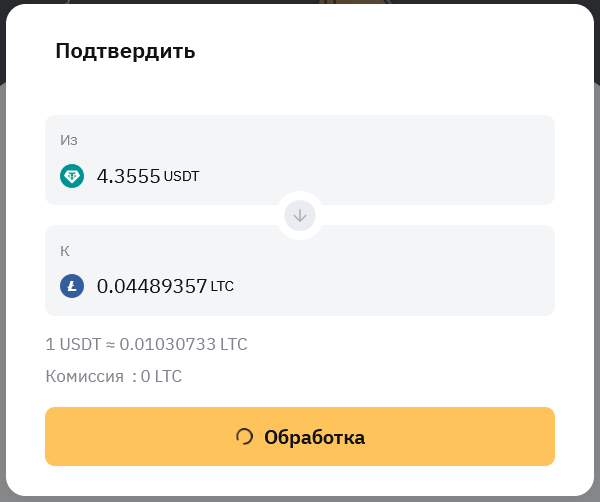Click the Tether USDT coin icon
Screen dimensions: 600x502
(x=72, y=176)
